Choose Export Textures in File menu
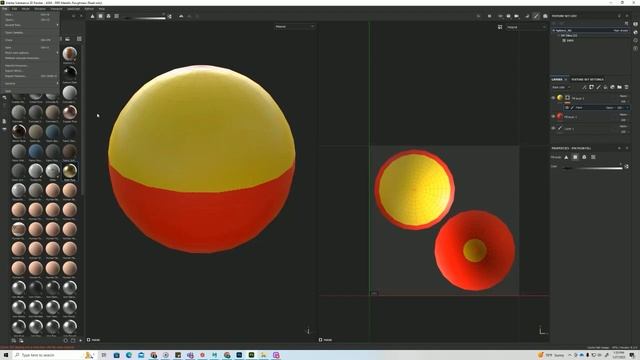Image resolution: width=640 pixels, height=360 pixels. click(x=31, y=76)
